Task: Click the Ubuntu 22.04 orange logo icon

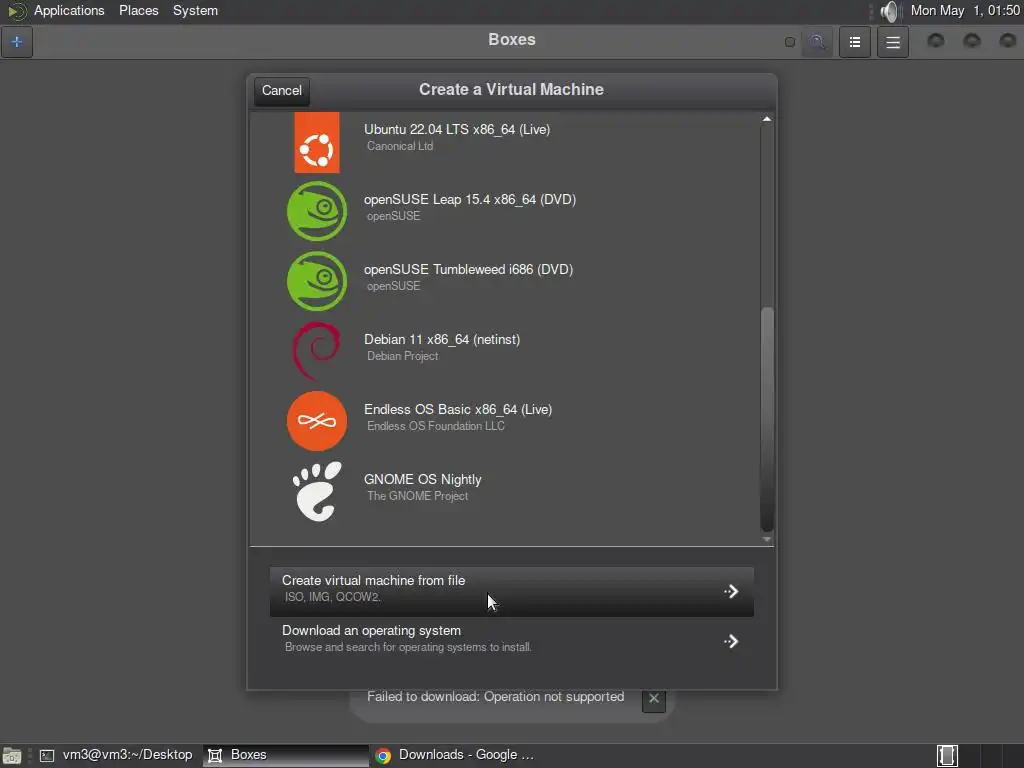Action: (317, 142)
